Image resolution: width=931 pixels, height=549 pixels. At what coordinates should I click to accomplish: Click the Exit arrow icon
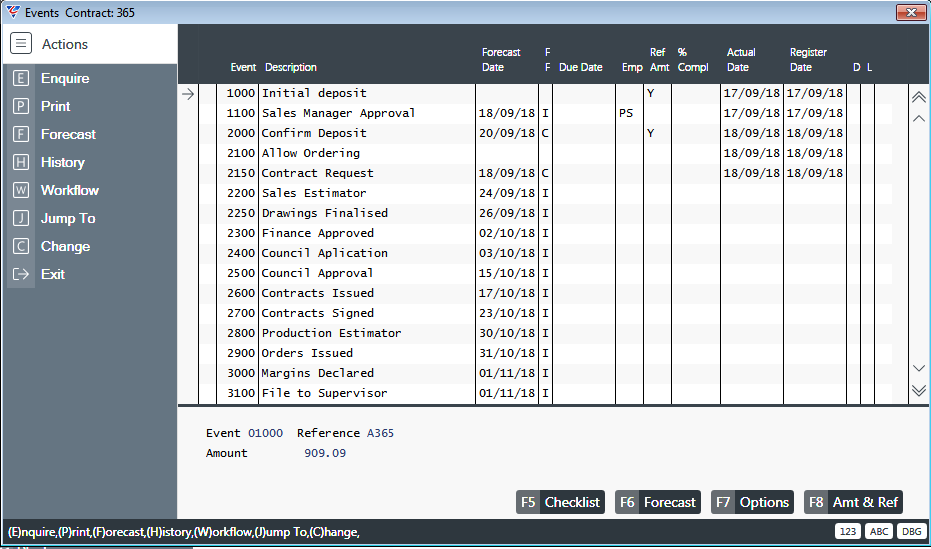point(21,274)
